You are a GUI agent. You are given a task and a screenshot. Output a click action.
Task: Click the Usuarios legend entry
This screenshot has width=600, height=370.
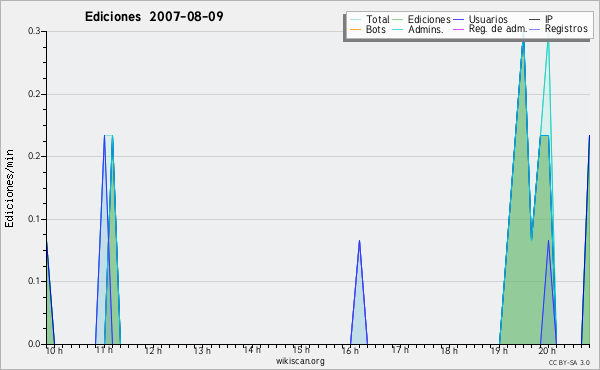coord(481,19)
